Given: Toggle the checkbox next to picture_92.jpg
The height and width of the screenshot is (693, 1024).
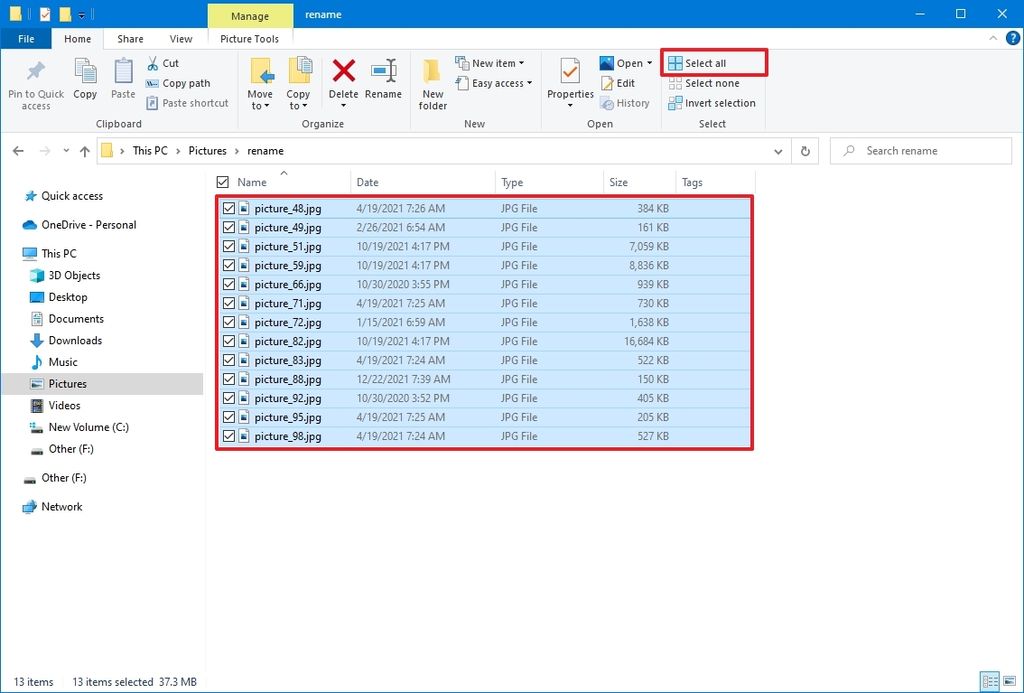Looking at the screenshot, I should pyautogui.click(x=229, y=398).
